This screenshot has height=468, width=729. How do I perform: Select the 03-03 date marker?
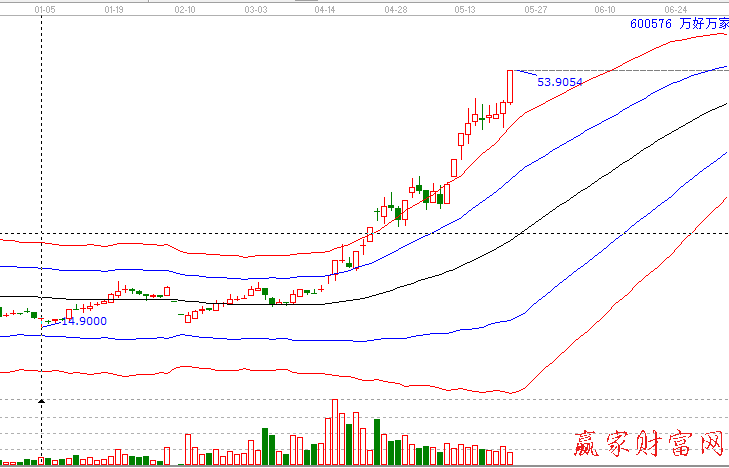pyautogui.click(x=255, y=8)
